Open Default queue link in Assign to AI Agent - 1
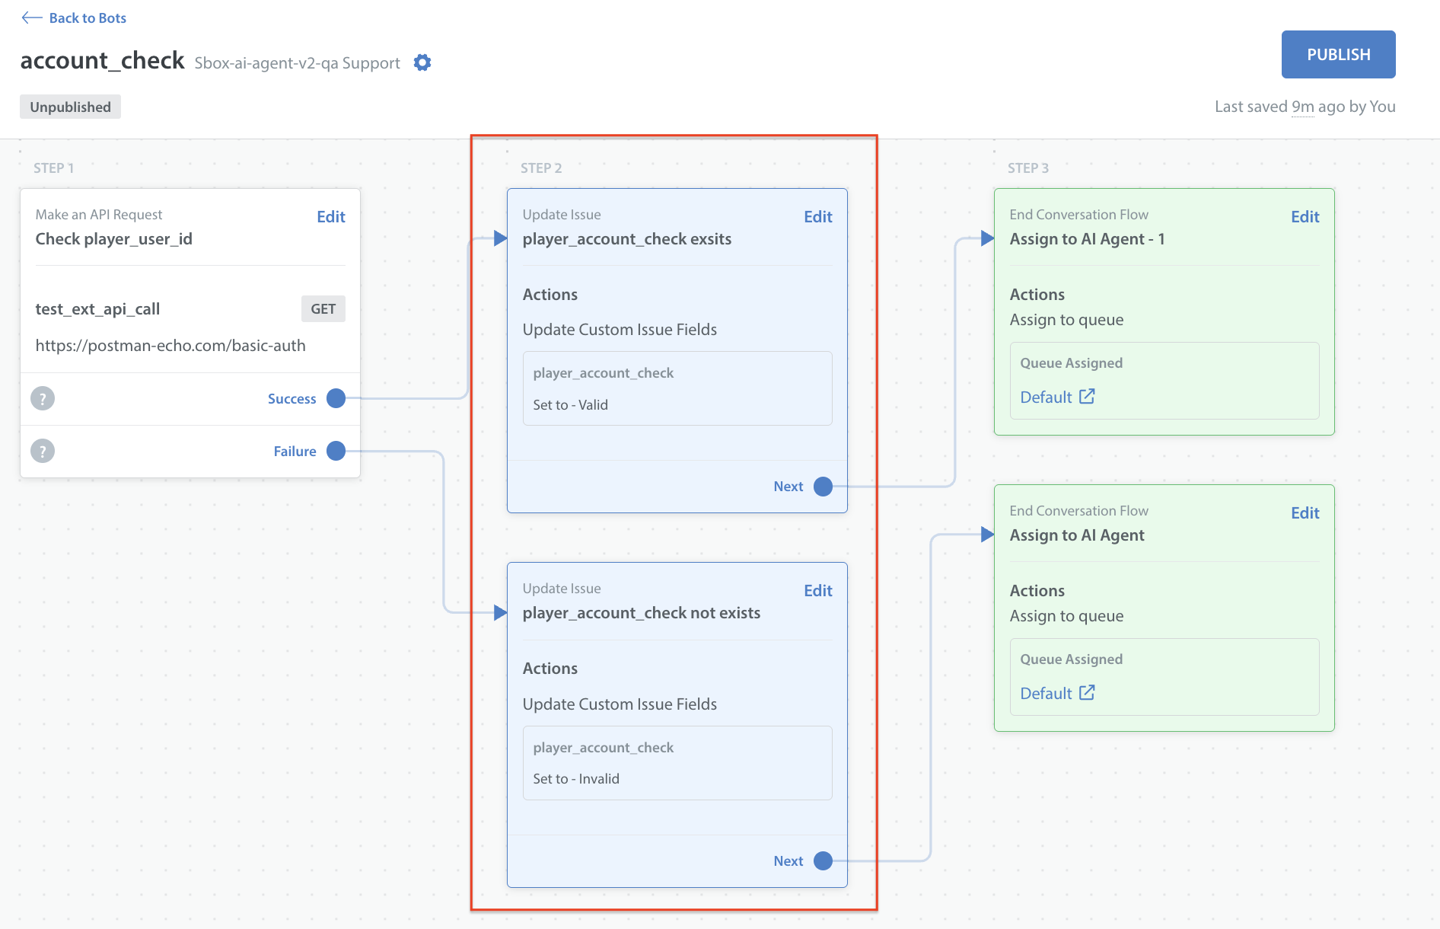This screenshot has height=929, width=1440. coord(1046,397)
